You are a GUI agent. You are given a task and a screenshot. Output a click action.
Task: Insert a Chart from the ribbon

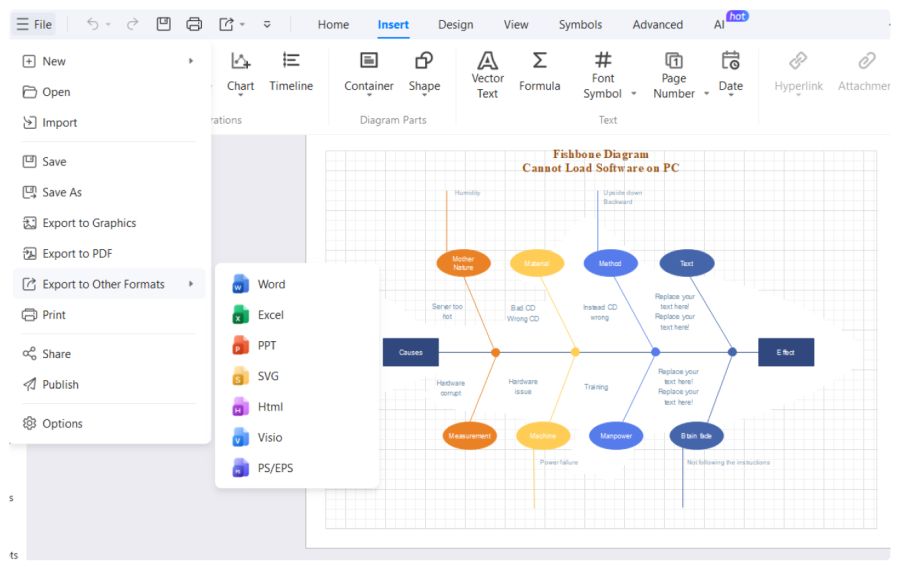click(240, 73)
